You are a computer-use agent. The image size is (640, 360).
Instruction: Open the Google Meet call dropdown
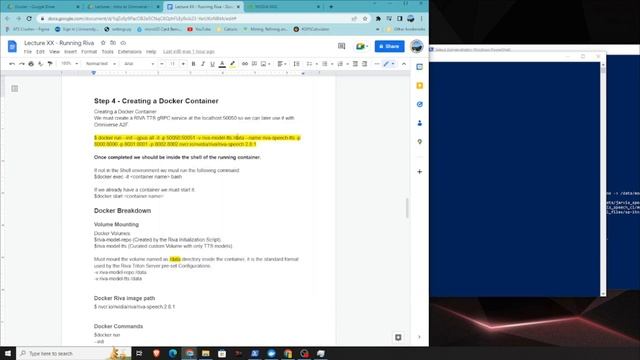(362, 47)
